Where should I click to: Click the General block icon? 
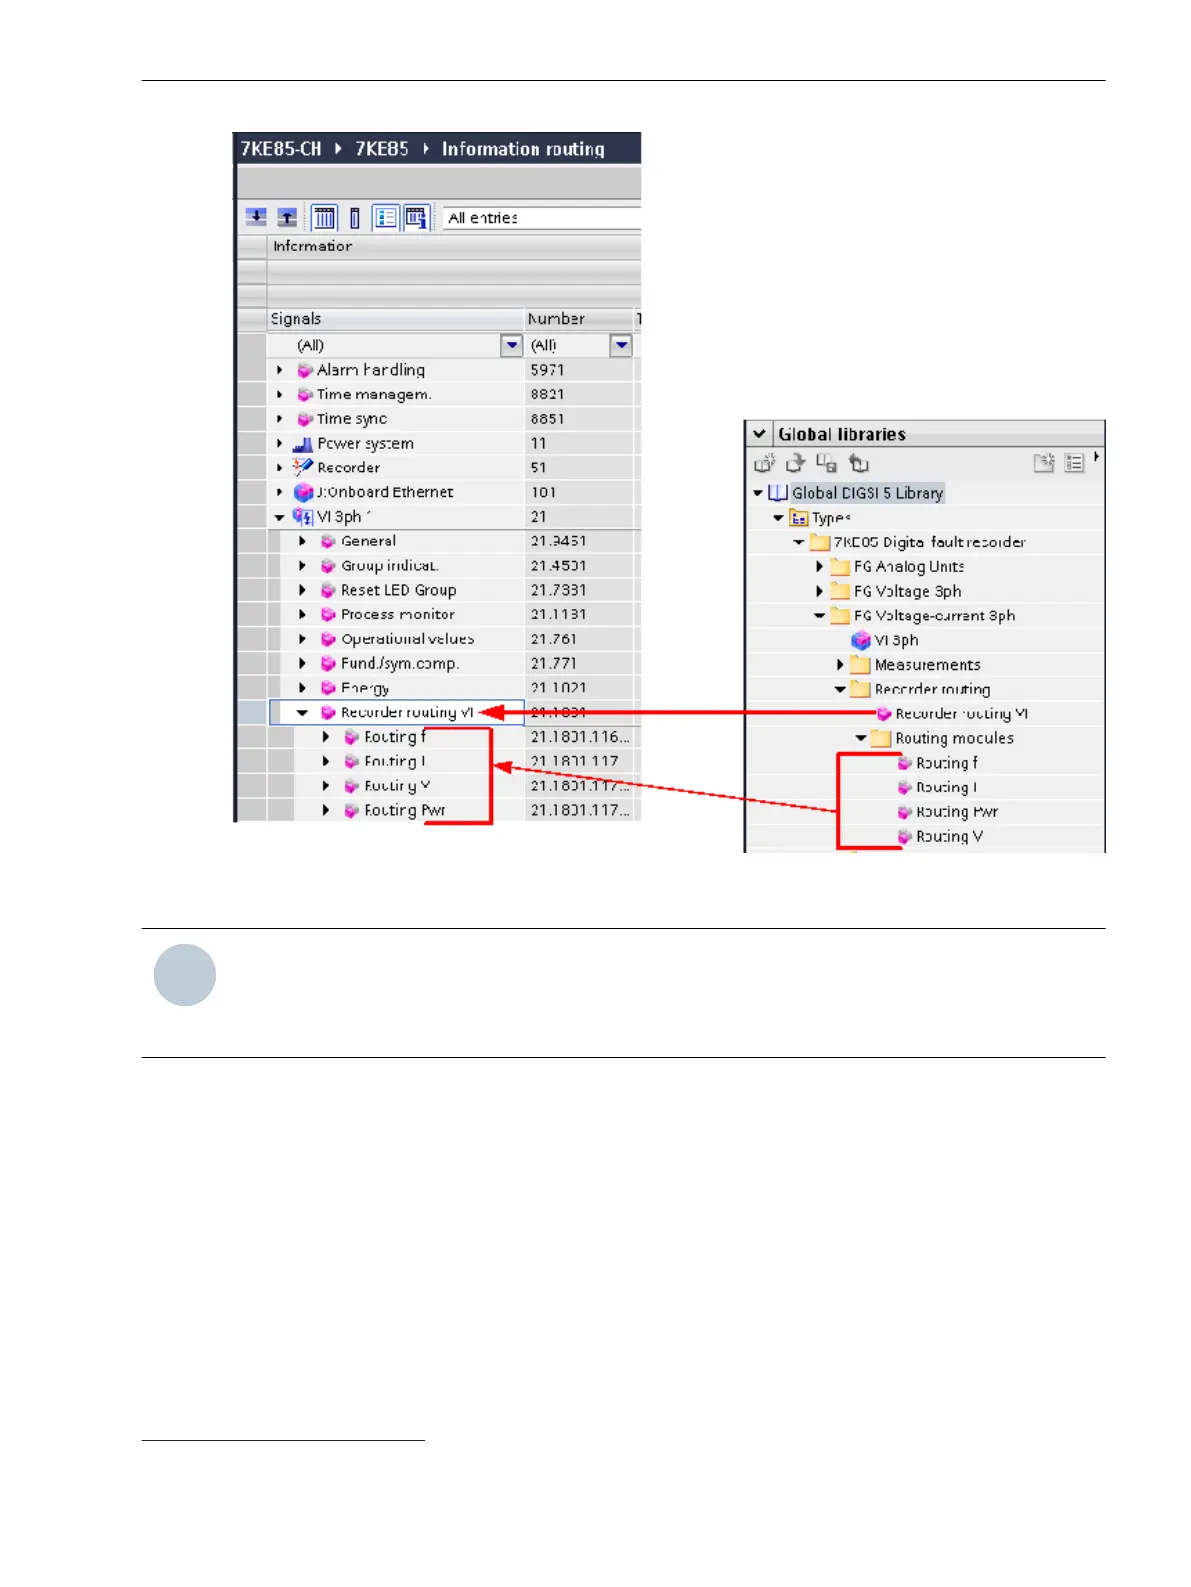(x=328, y=541)
